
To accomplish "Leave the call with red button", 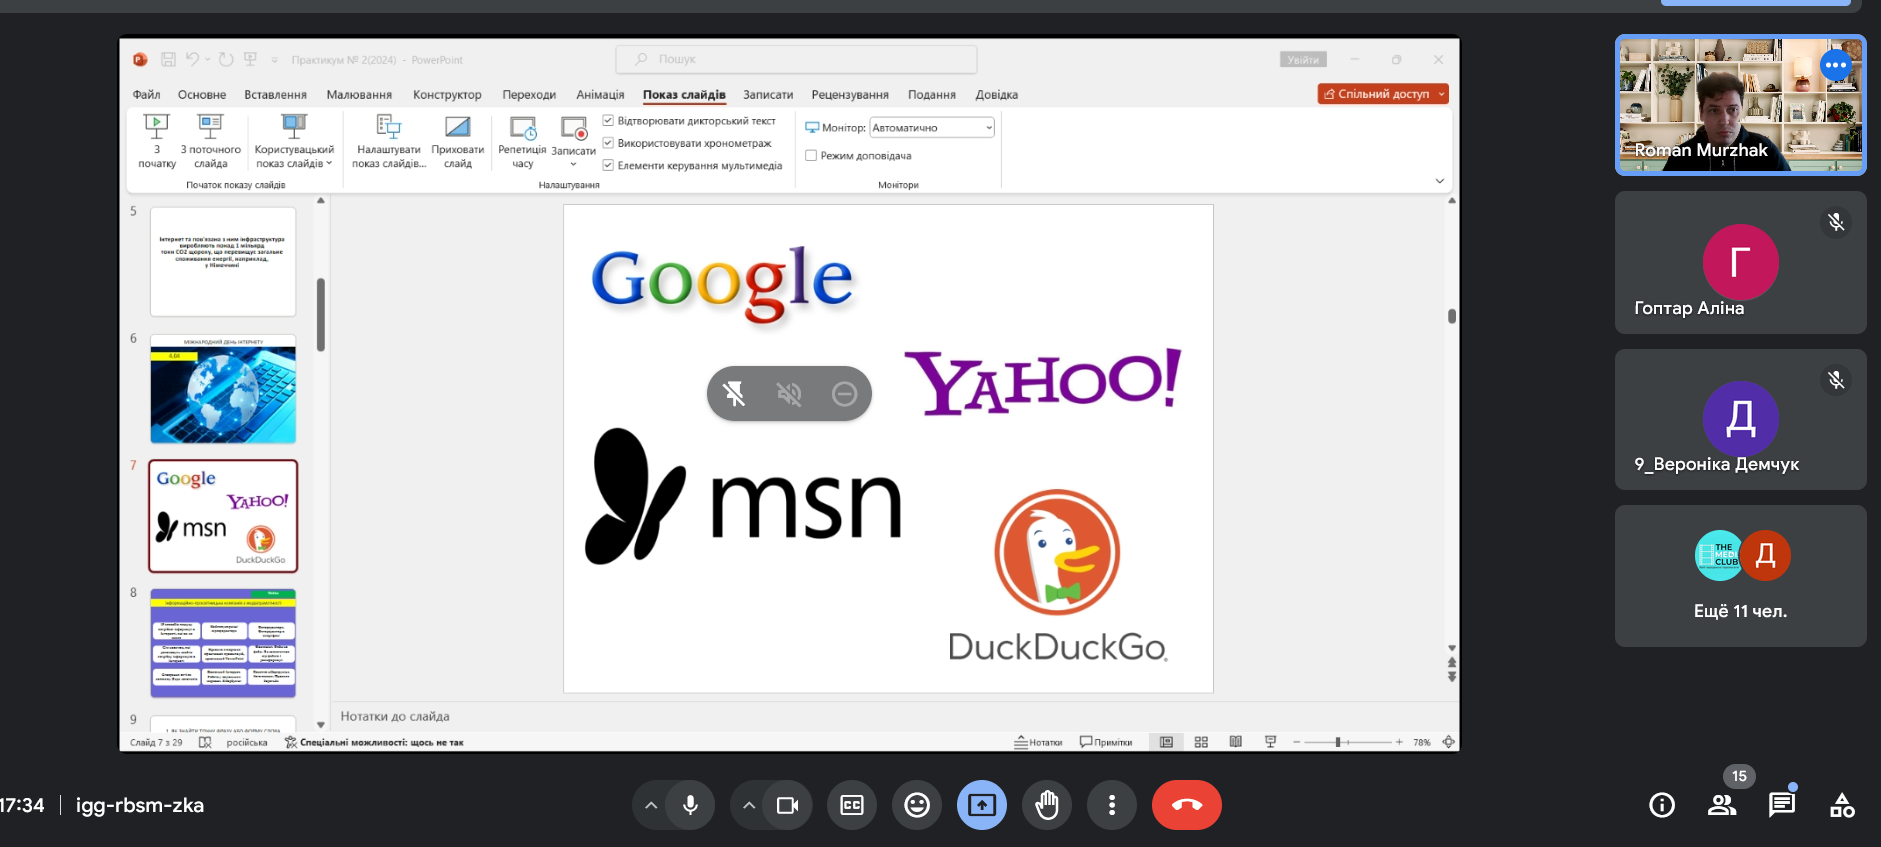I will click(1186, 805).
